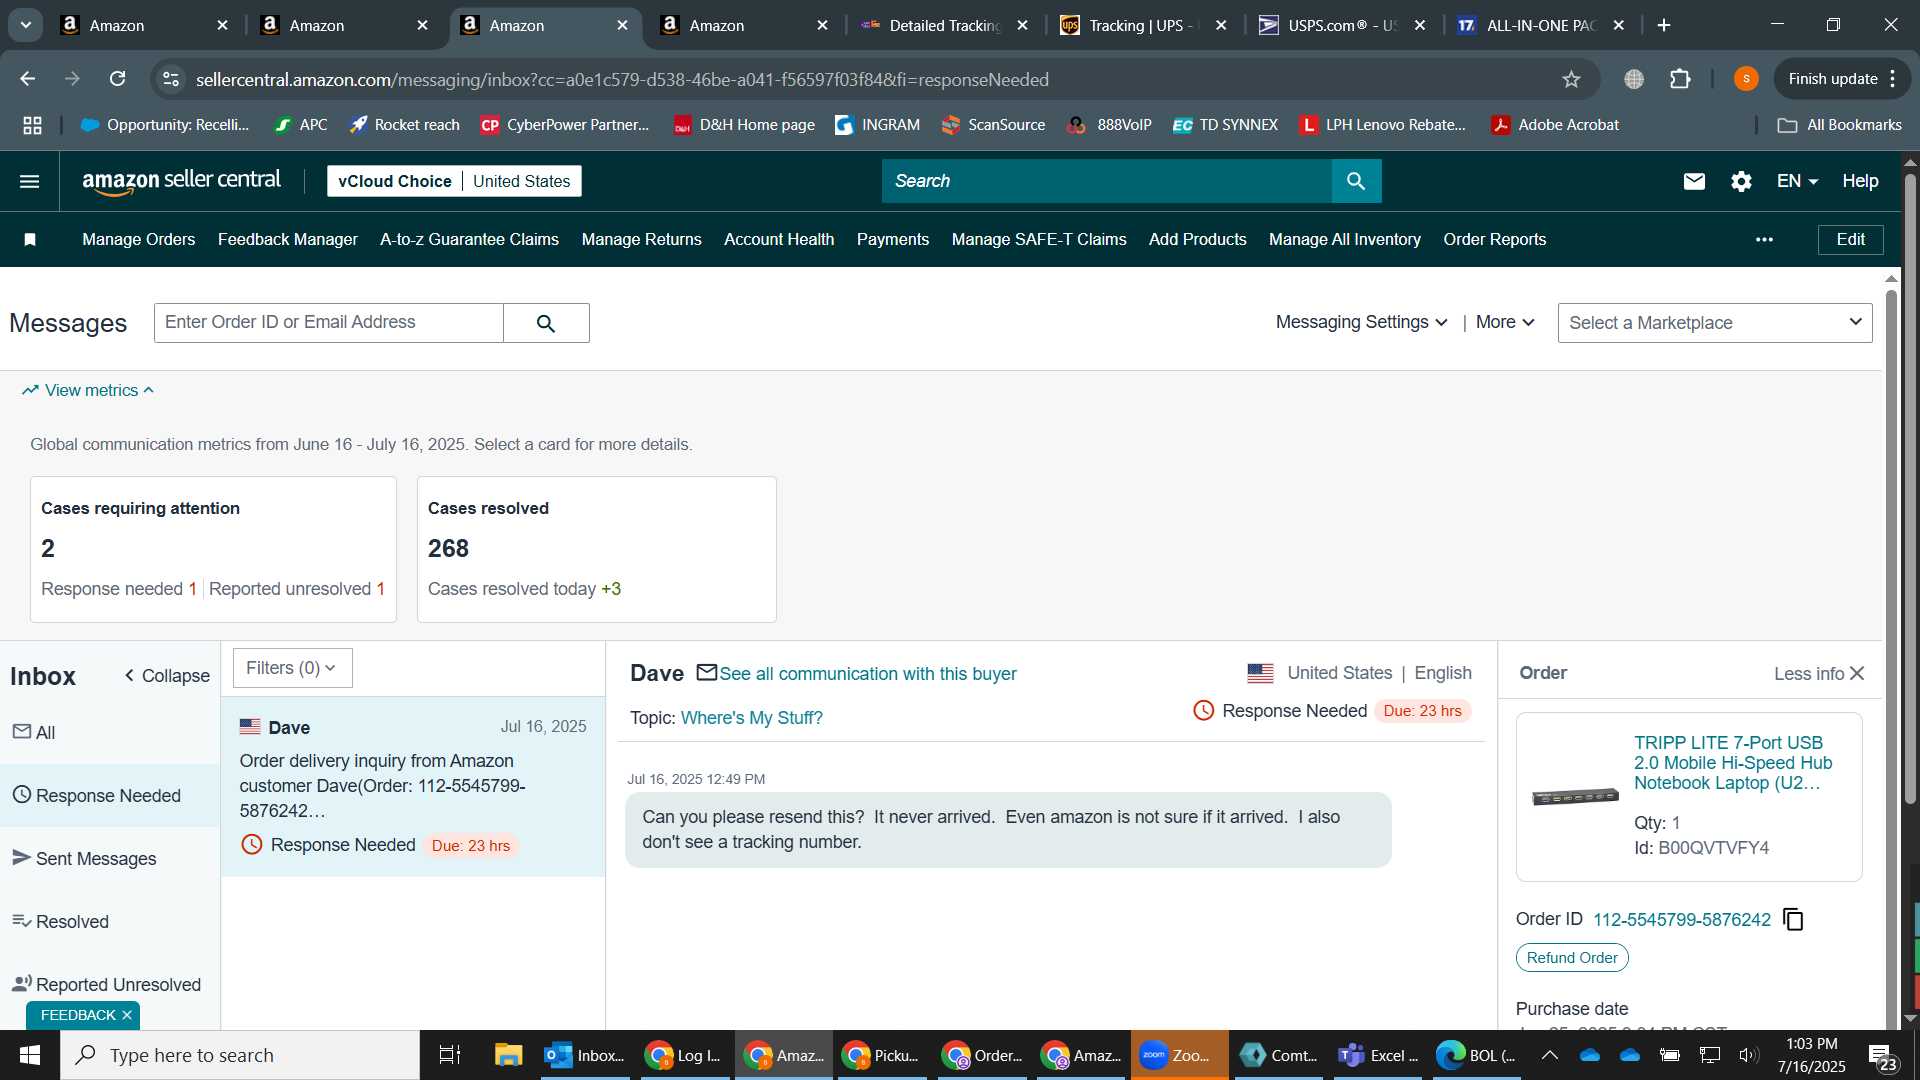Open the three-dot overflow nav menu
The width and height of the screenshot is (1920, 1080).
coord(1764,240)
